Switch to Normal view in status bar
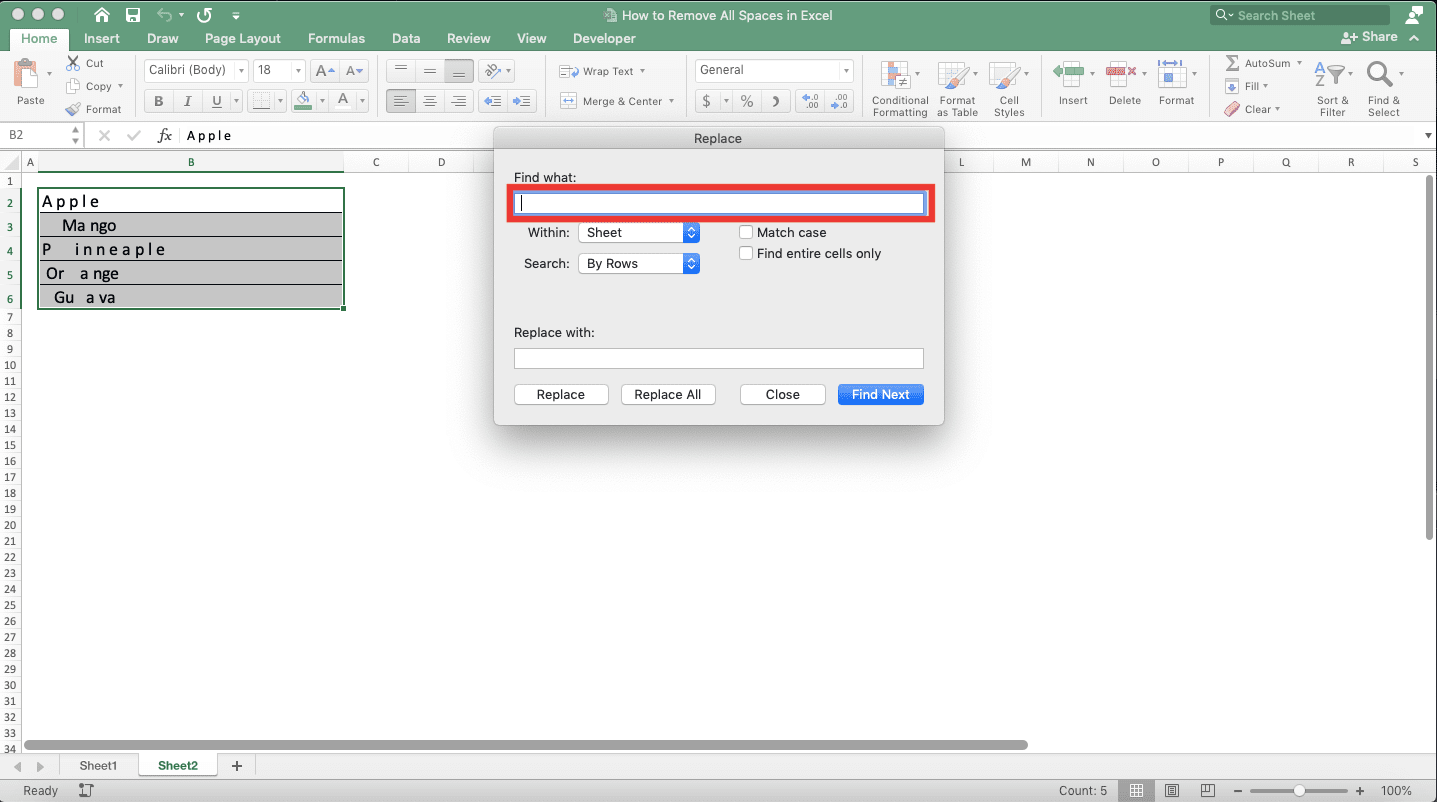This screenshot has width=1437, height=802. pyautogui.click(x=1136, y=790)
